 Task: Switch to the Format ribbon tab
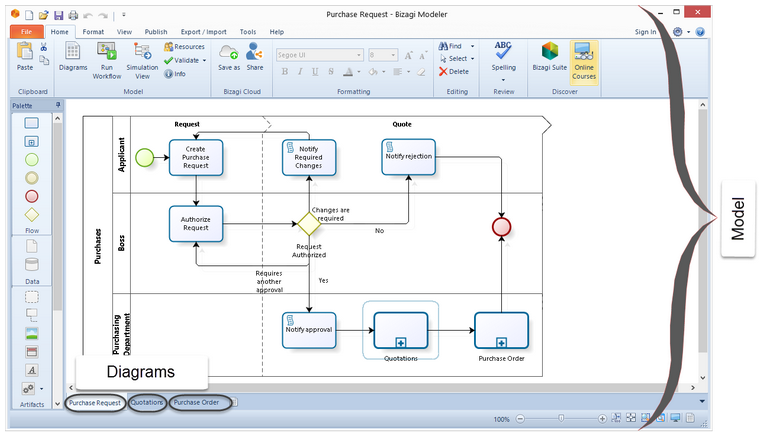point(93,31)
